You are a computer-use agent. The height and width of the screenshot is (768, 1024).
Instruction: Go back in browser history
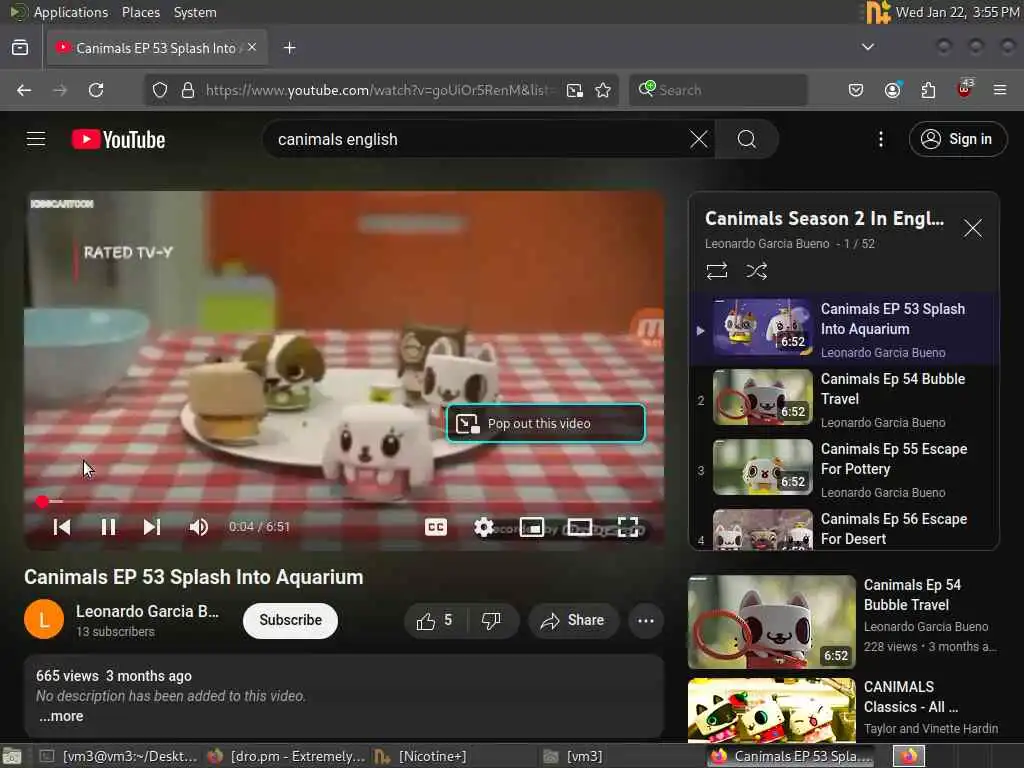[x=24, y=90]
